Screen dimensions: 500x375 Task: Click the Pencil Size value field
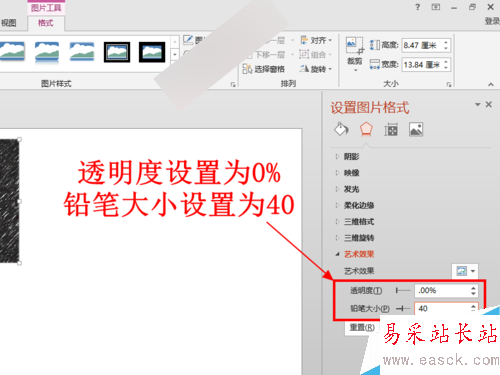pos(442,308)
